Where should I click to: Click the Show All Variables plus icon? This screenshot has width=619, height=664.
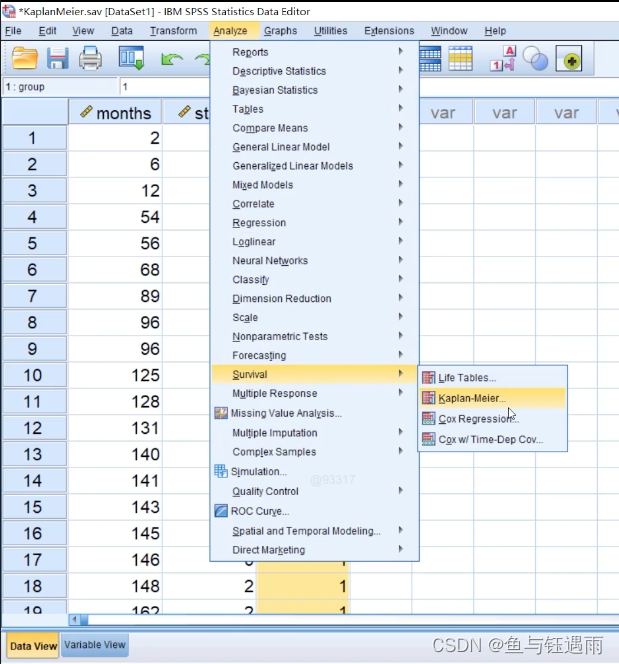point(569,59)
